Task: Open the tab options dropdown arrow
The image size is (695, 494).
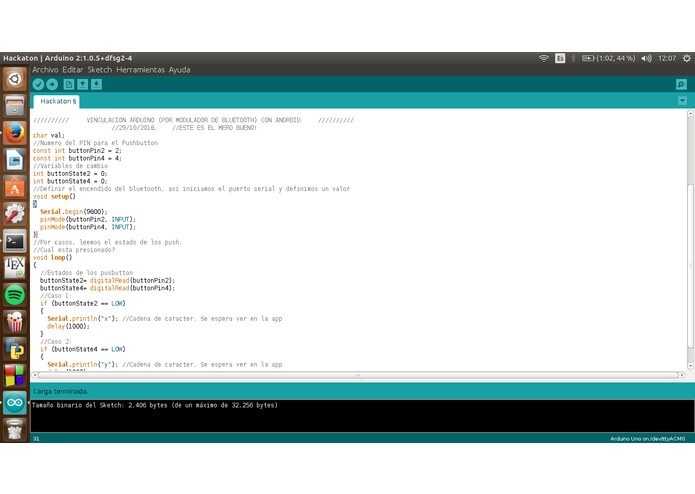Action: [x=682, y=101]
